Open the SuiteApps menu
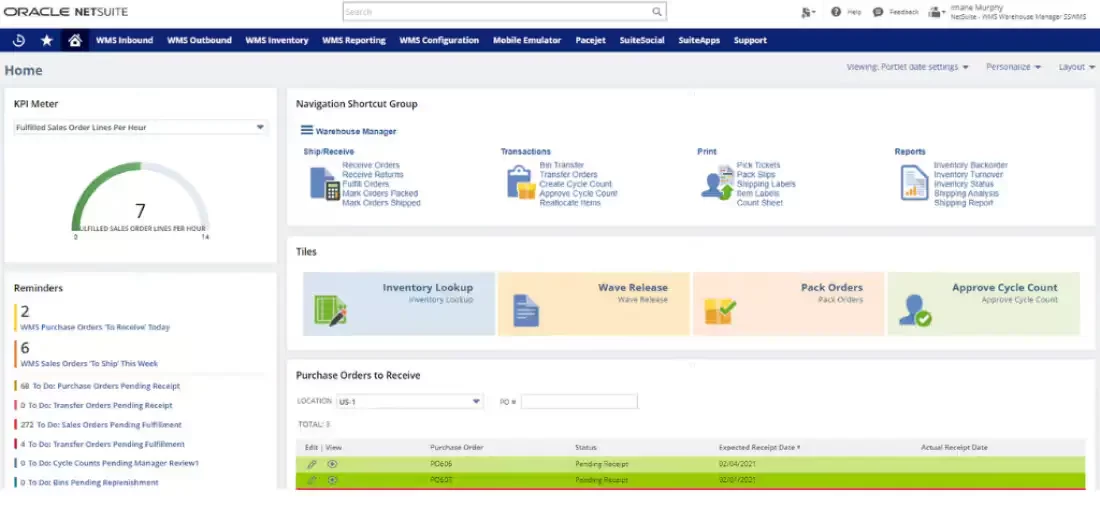 click(x=699, y=40)
